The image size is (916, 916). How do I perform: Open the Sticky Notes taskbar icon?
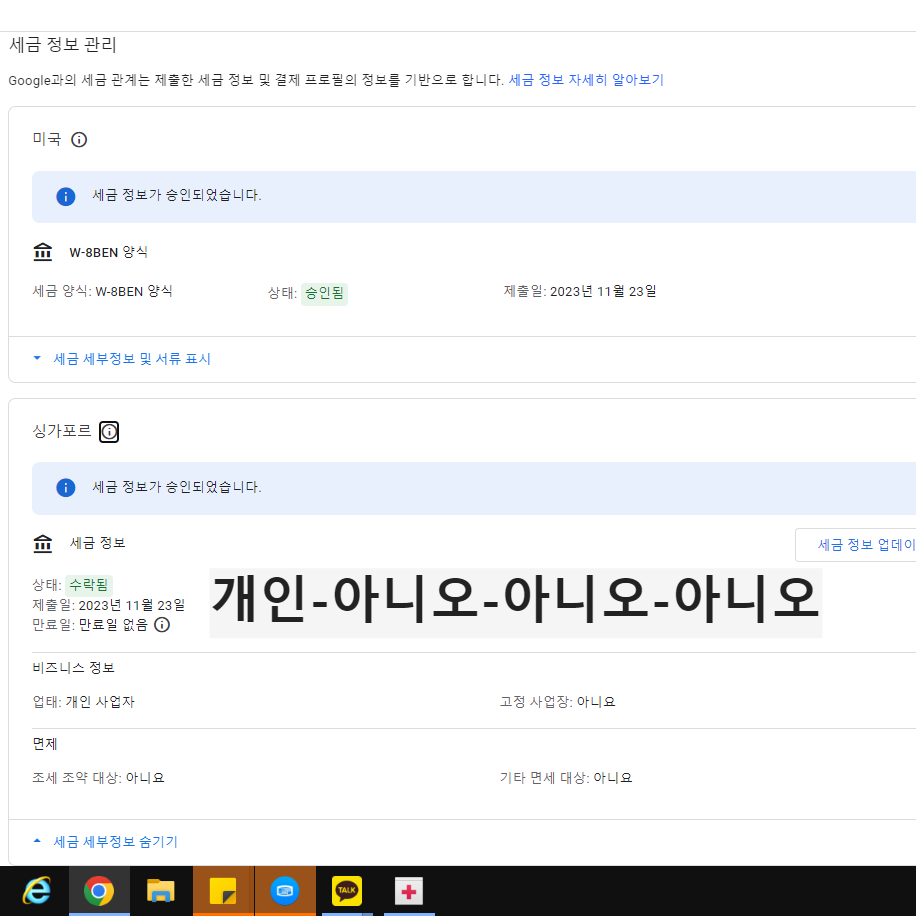point(223,891)
